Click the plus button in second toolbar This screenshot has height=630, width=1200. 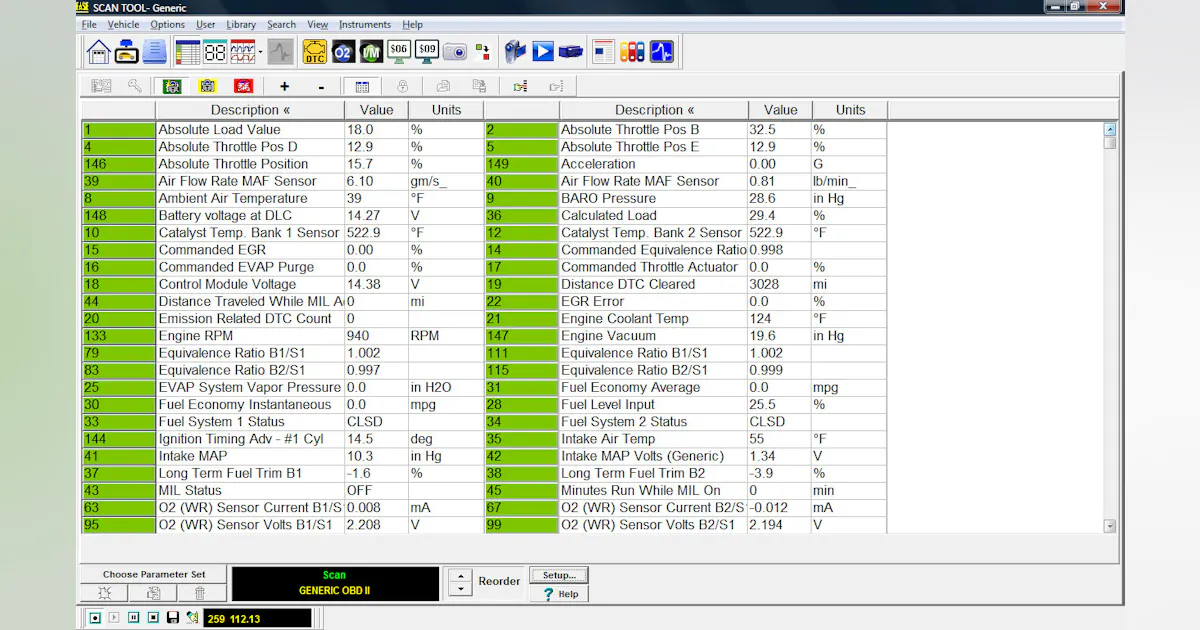(x=284, y=87)
